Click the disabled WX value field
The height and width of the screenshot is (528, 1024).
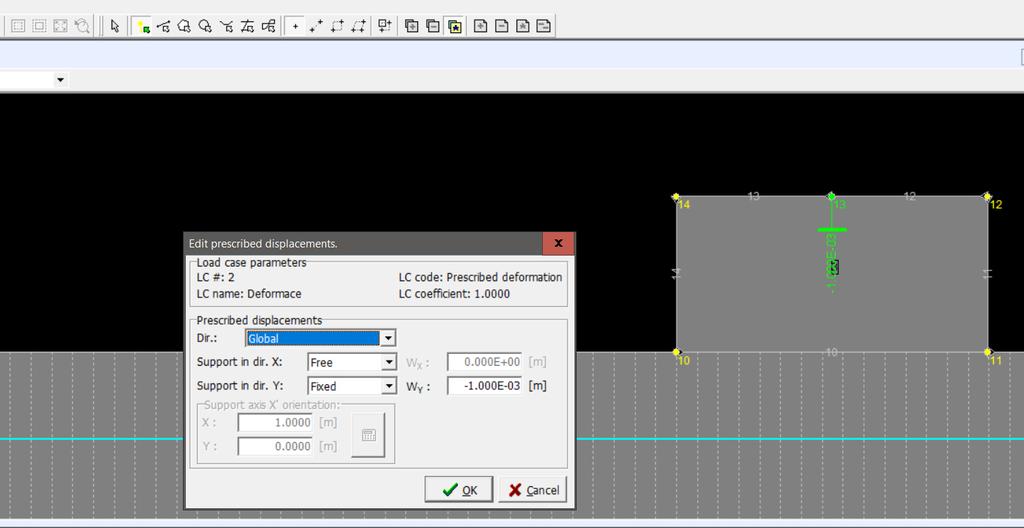click(485, 362)
